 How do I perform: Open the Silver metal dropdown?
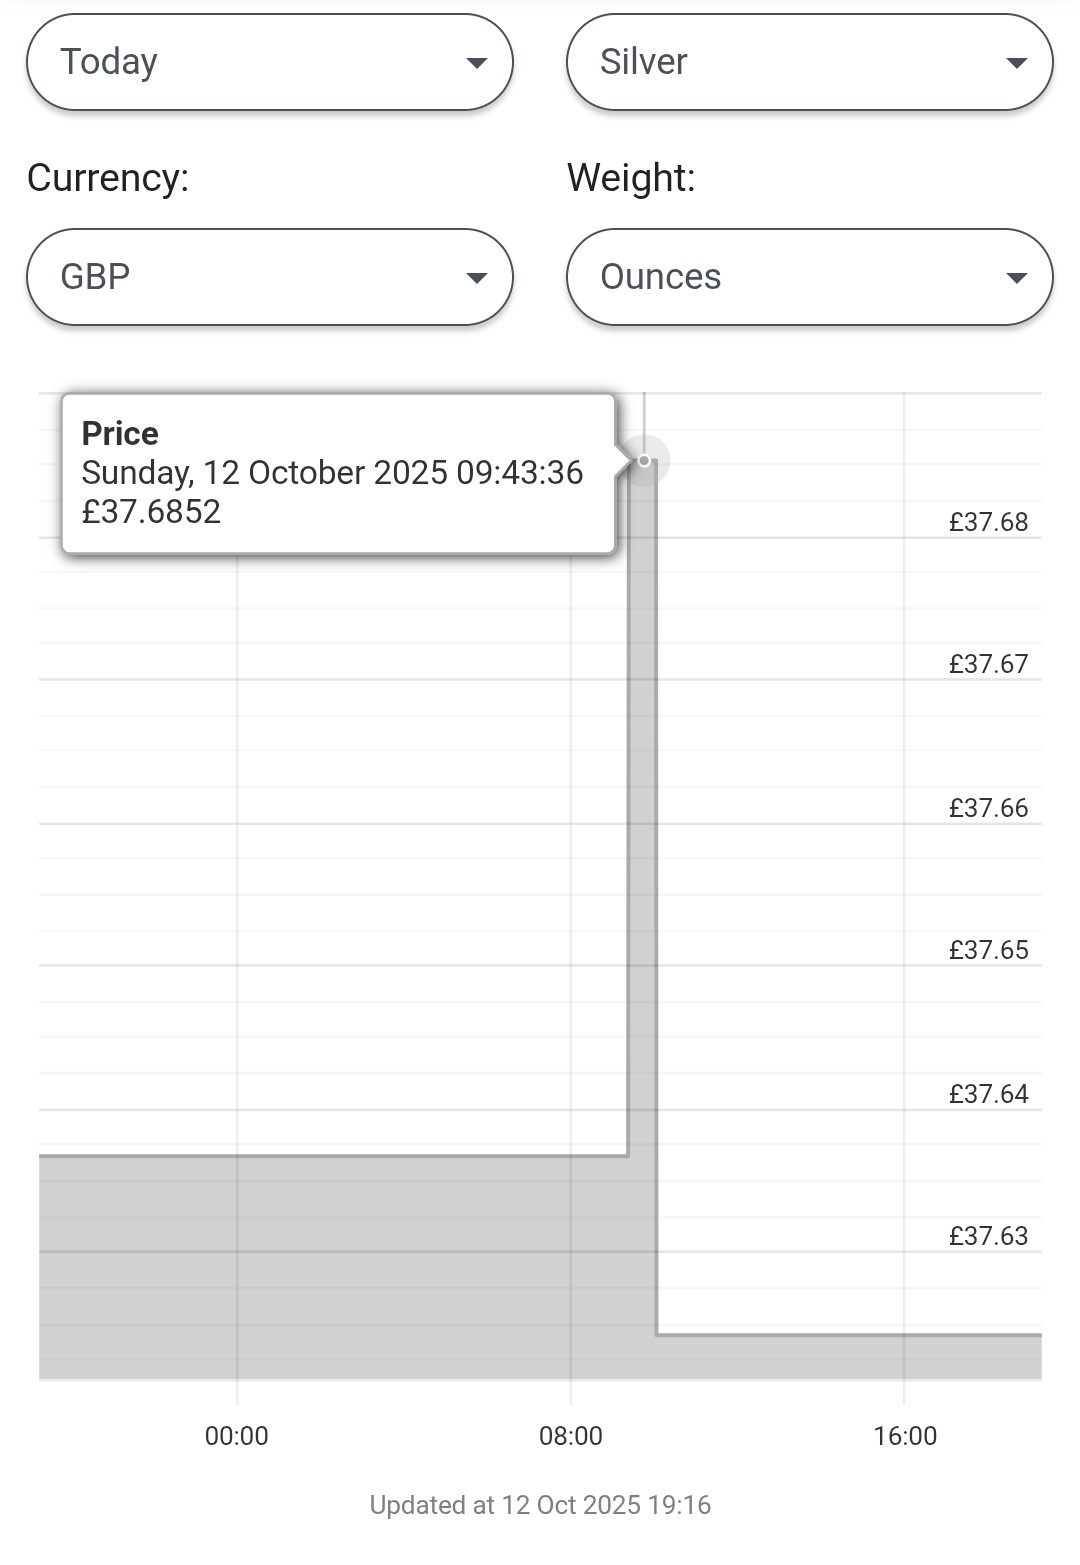(809, 62)
